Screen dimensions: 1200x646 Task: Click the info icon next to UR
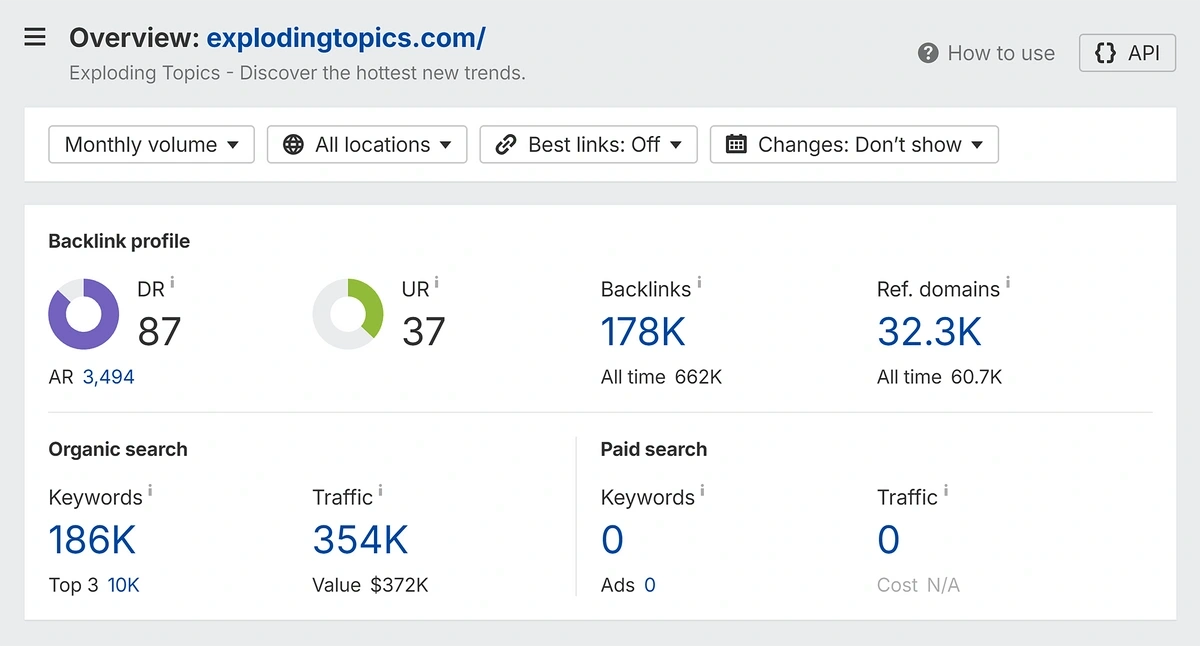click(436, 284)
